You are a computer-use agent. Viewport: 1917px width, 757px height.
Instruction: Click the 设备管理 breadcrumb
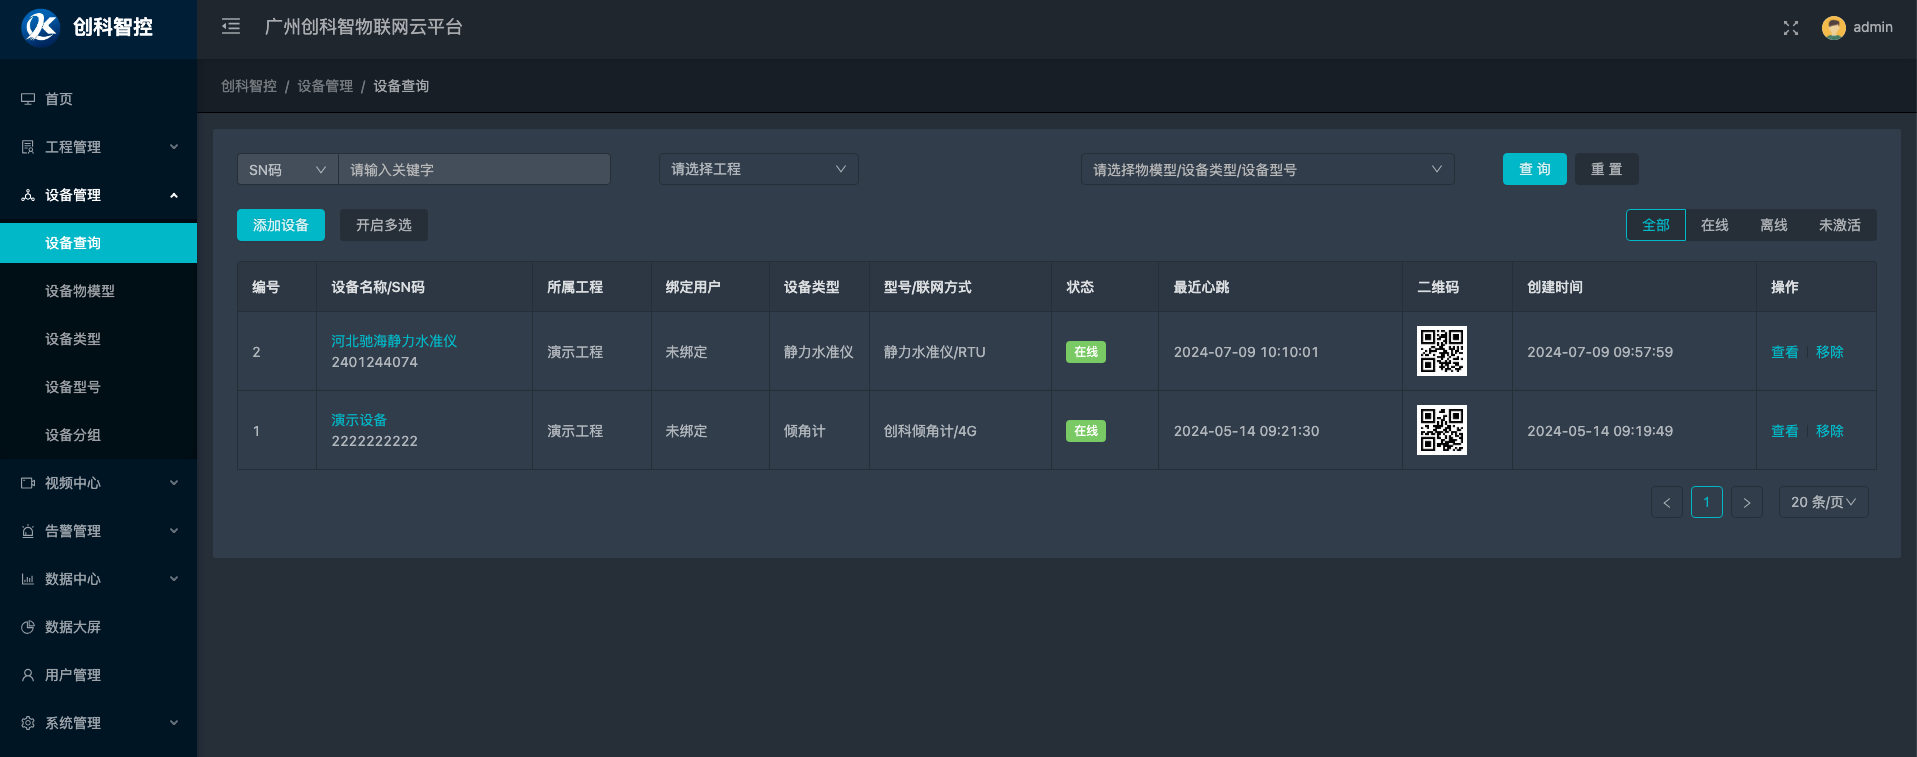point(325,86)
